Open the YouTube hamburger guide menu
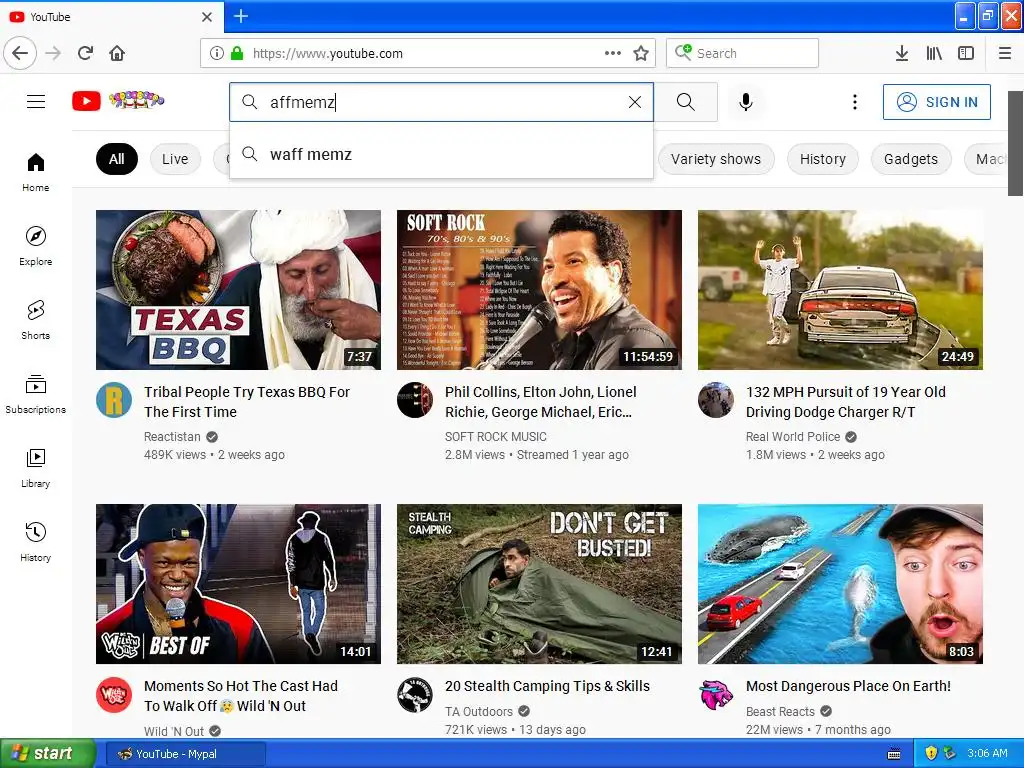 (x=36, y=101)
